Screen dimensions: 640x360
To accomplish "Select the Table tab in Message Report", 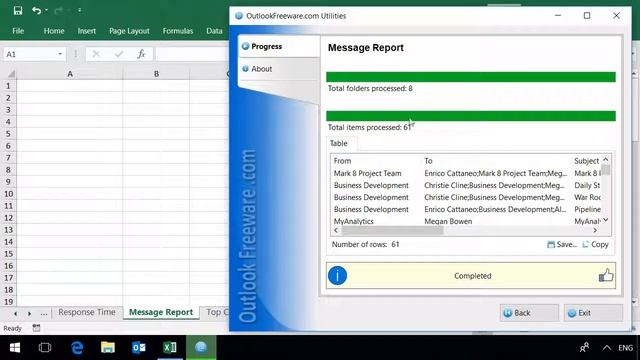I will pyautogui.click(x=339, y=143).
